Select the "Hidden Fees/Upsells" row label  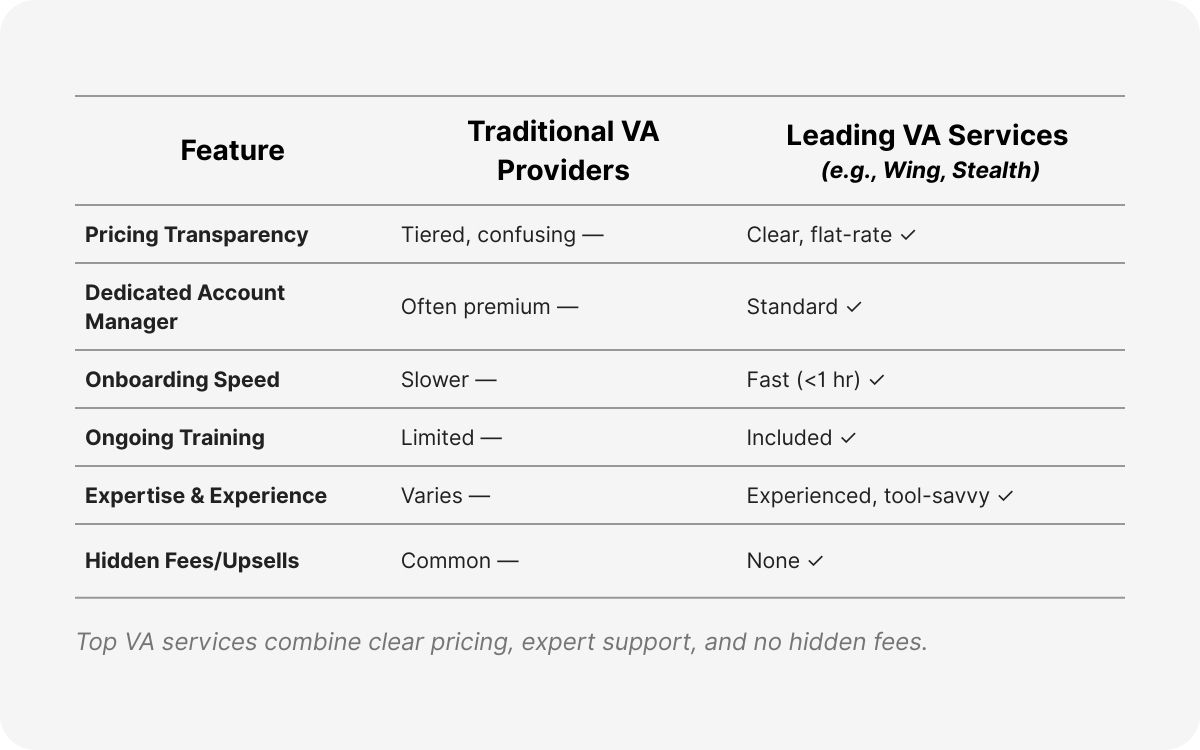pyautogui.click(x=192, y=561)
